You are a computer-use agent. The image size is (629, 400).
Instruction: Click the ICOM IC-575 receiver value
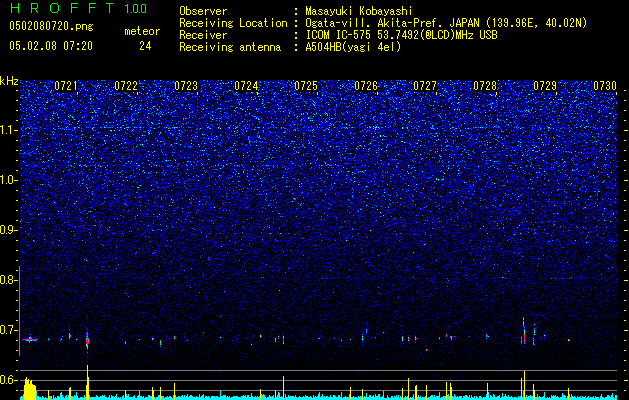point(402,35)
